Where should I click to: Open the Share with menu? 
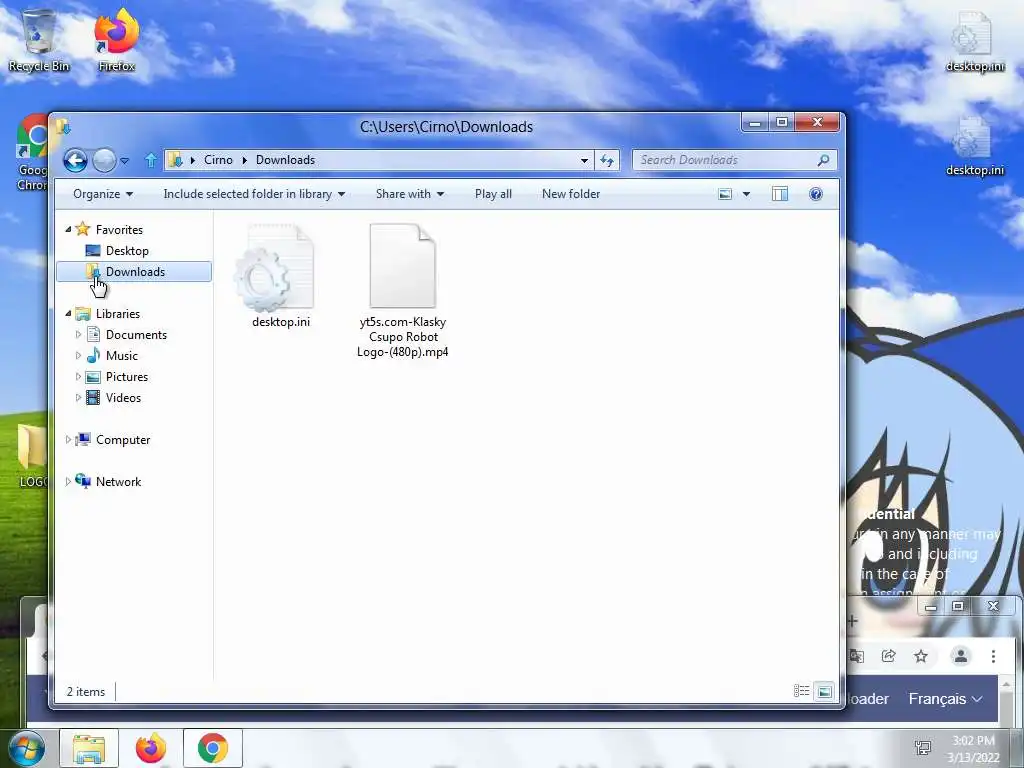point(410,194)
